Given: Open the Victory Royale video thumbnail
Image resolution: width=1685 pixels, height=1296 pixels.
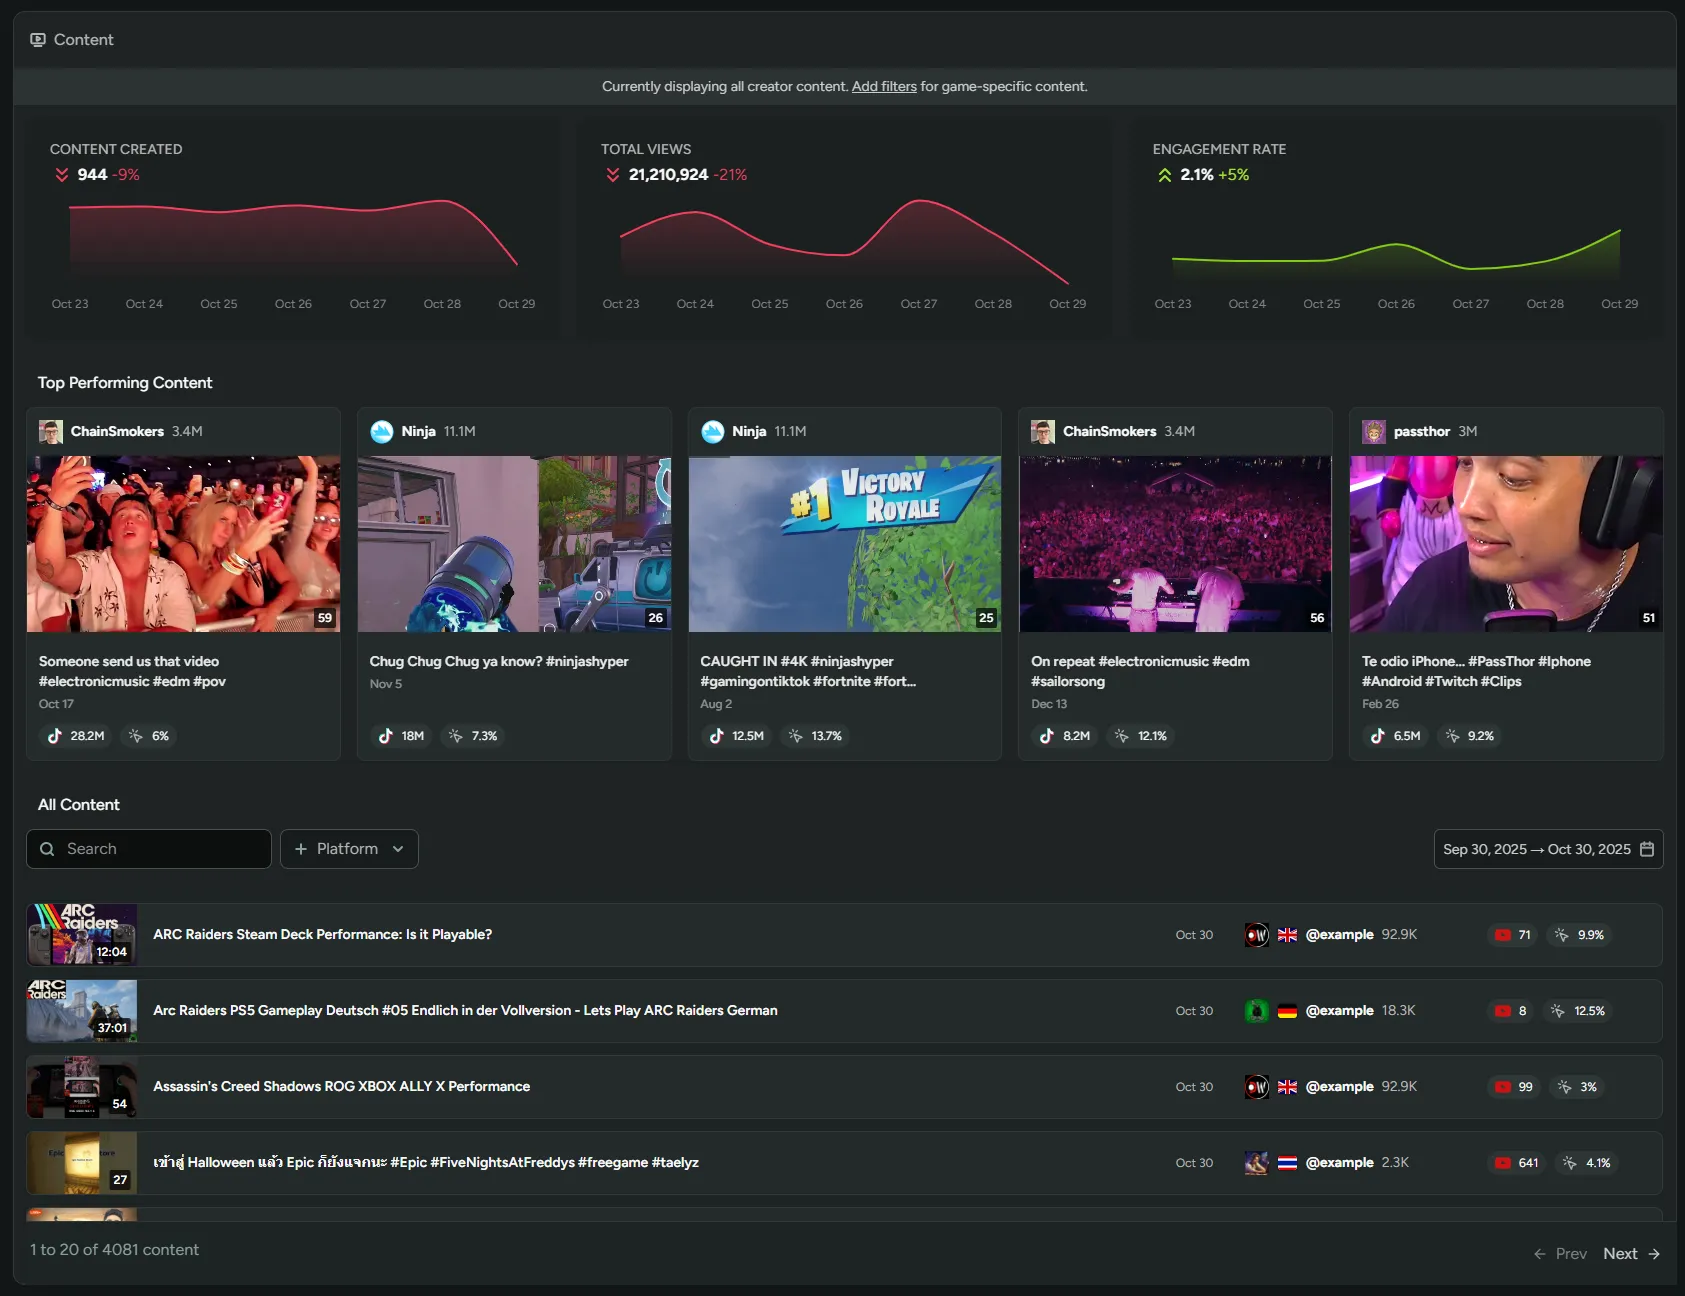Looking at the screenshot, I should 843,544.
